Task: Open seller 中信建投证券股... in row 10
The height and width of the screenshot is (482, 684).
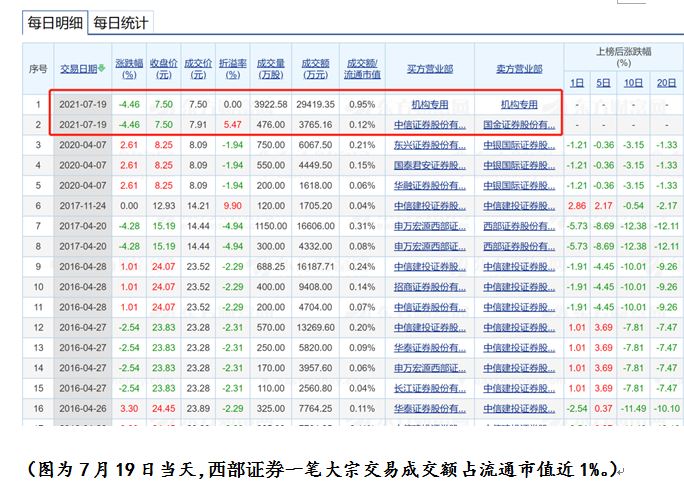Action: (519, 287)
